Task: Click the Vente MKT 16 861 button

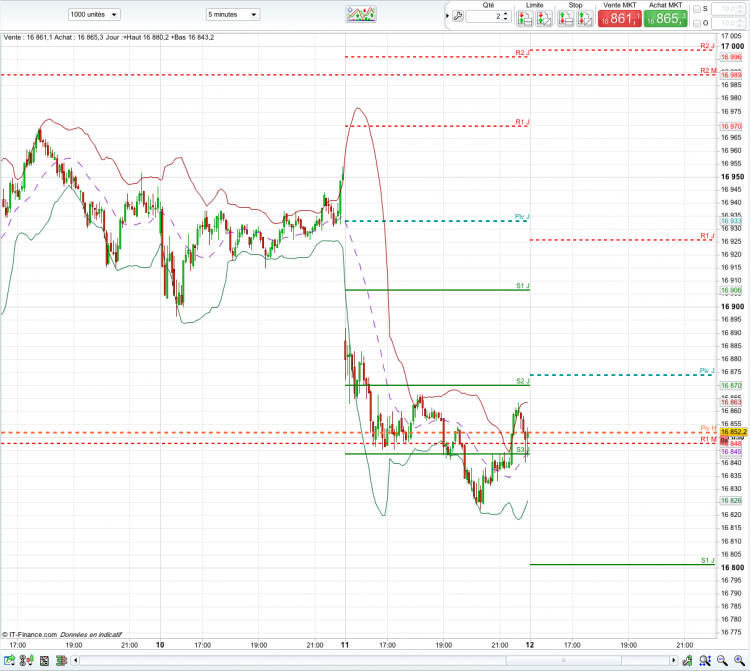Action: click(x=619, y=18)
